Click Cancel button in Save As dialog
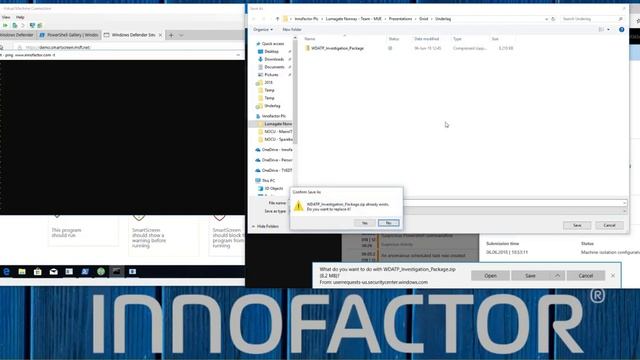The image size is (640, 360). tap(609, 225)
